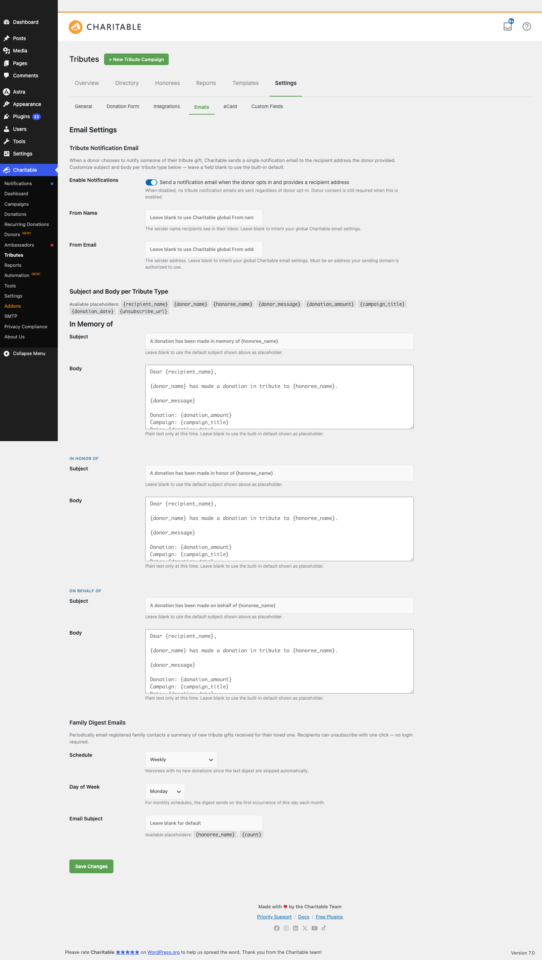Open the Priority Support link

pos(274,917)
